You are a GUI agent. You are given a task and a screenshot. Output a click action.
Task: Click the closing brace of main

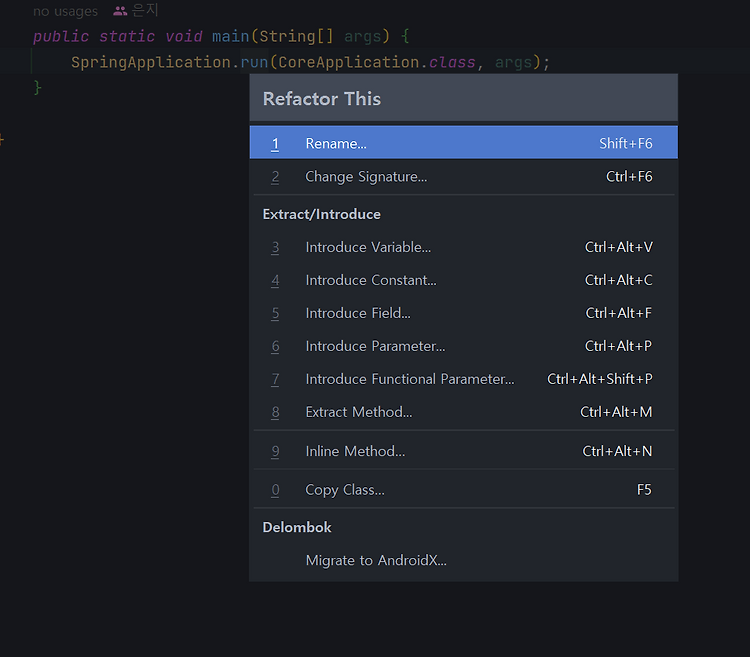[37, 88]
